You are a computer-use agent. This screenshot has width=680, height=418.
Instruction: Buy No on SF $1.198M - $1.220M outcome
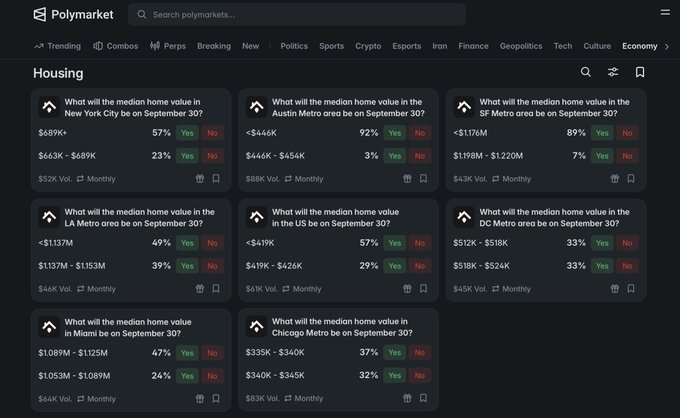point(627,156)
